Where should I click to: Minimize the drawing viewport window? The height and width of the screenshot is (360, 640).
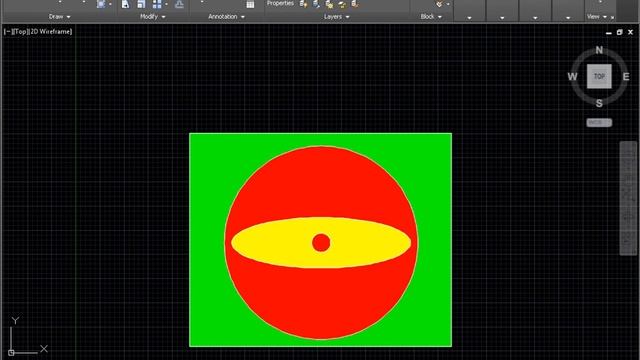pos(609,32)
